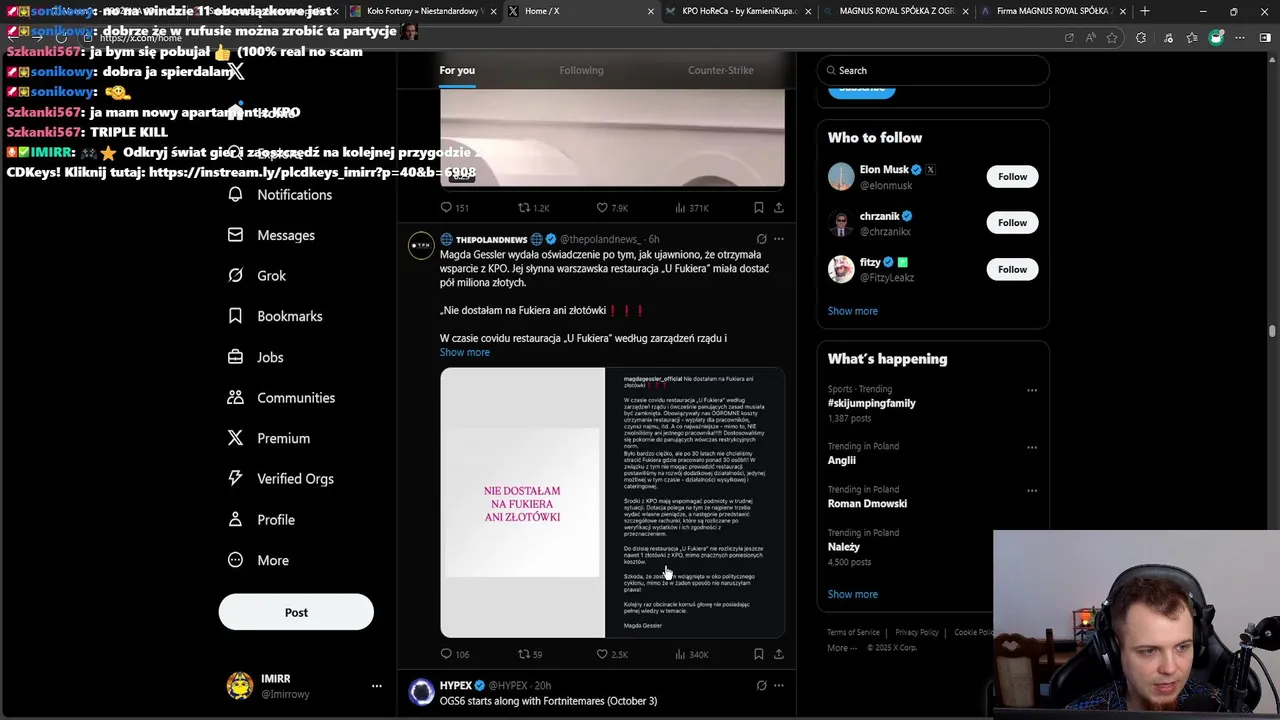Open the Należy trending topic
1280x720 pixels.
tap(843, 547)
